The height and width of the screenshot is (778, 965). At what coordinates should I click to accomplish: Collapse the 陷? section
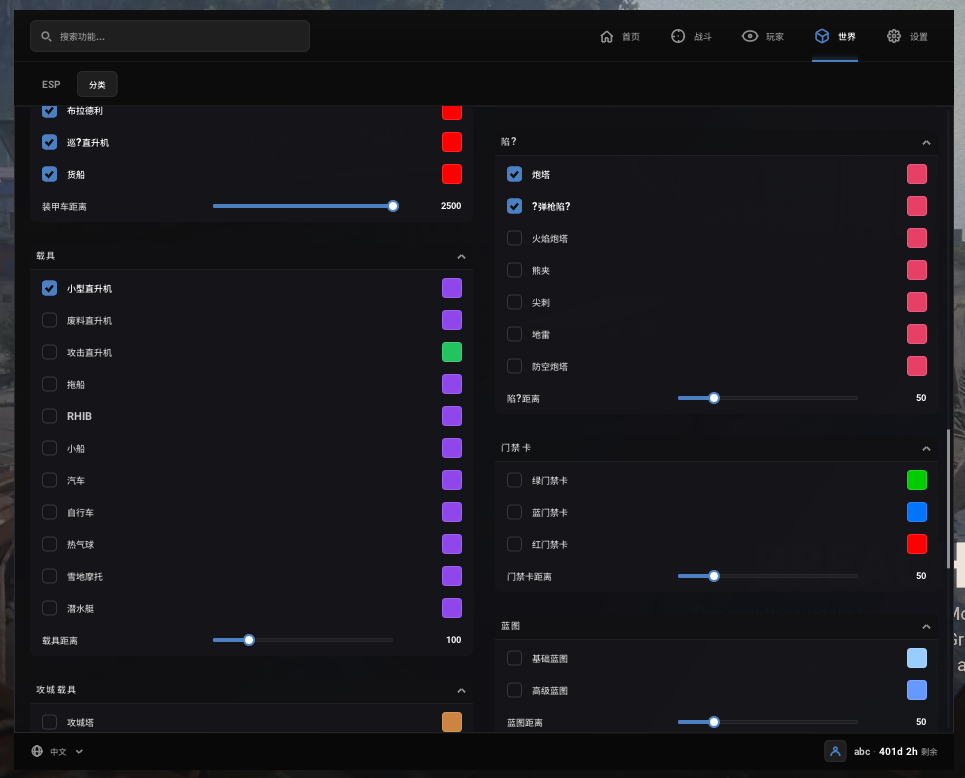pyautogui.click(x=926, y=142)
